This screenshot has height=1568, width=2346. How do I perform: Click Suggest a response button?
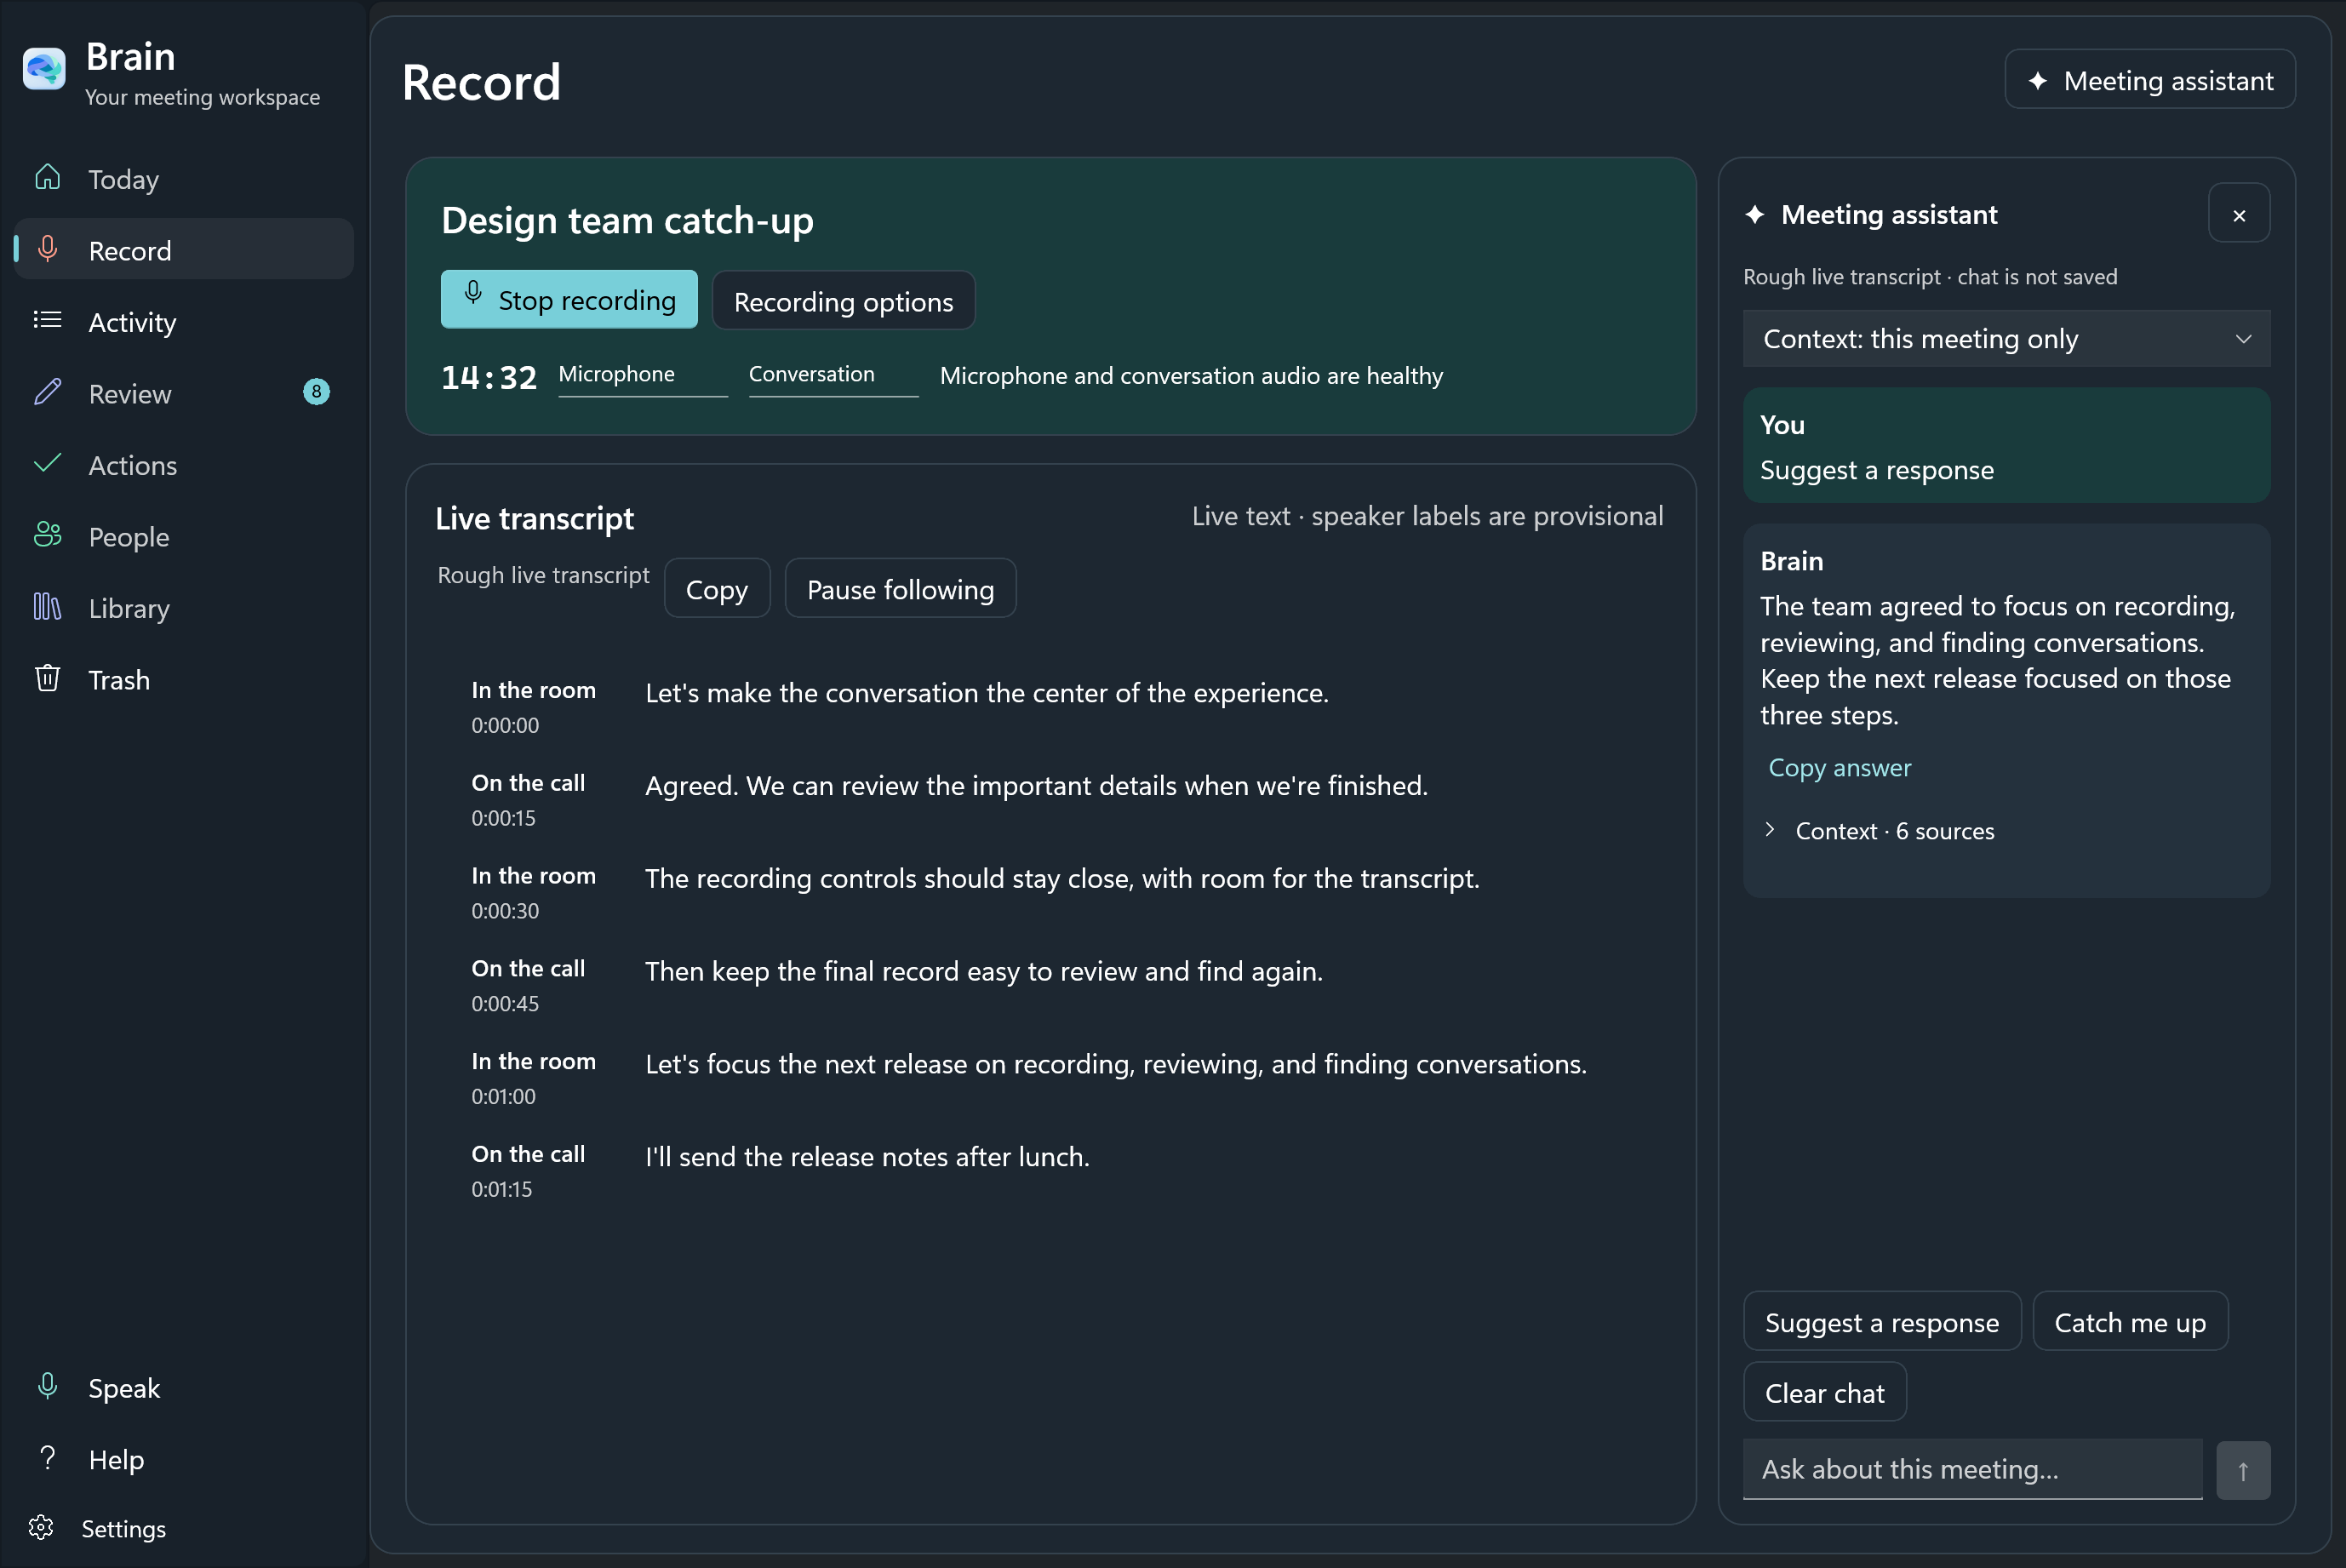[1881, 1322]
